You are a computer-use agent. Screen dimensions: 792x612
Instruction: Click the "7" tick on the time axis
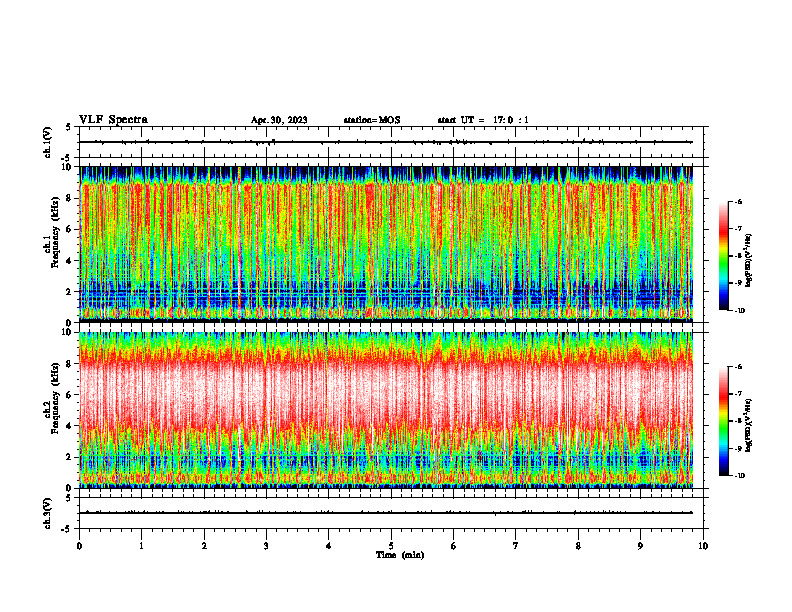click(x=516, y=546)
